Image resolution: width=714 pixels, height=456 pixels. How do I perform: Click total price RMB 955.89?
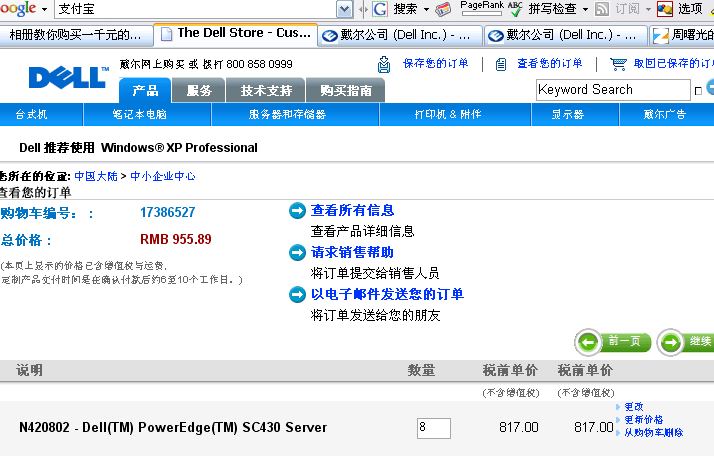176,239
